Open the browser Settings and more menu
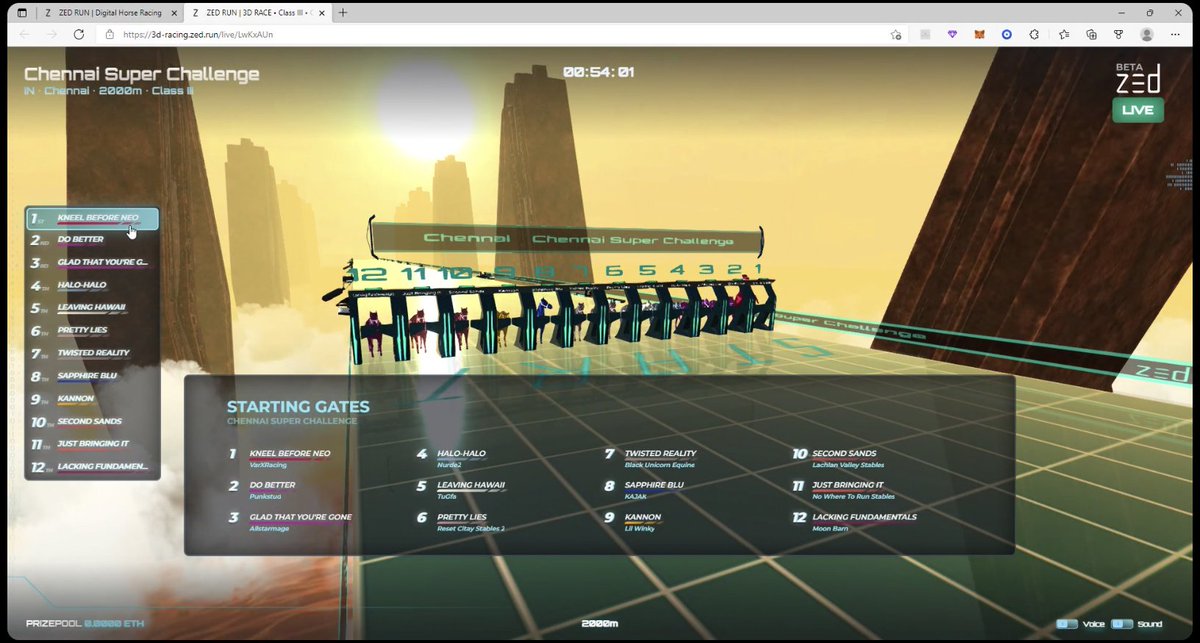 pos(1176,34)
